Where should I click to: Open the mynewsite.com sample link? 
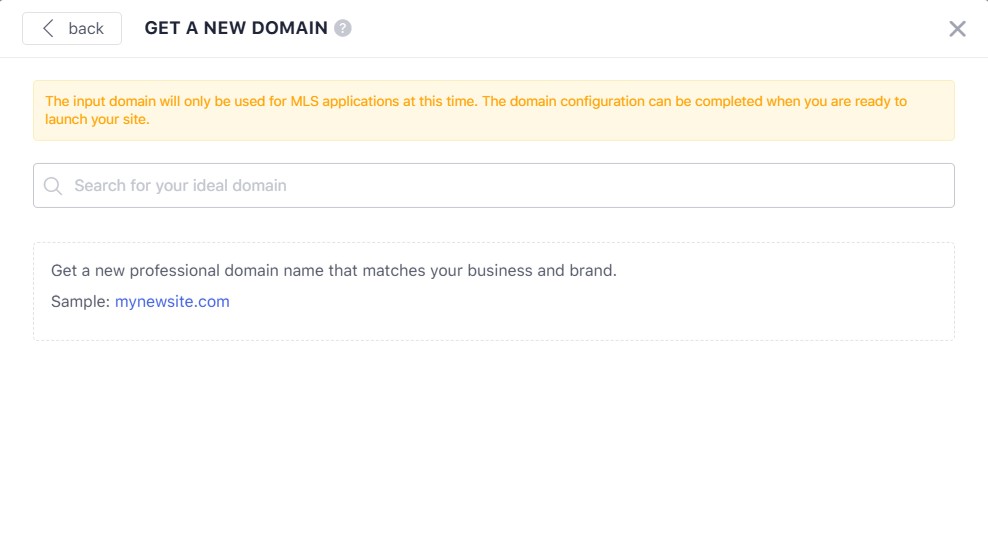point(172,301)
